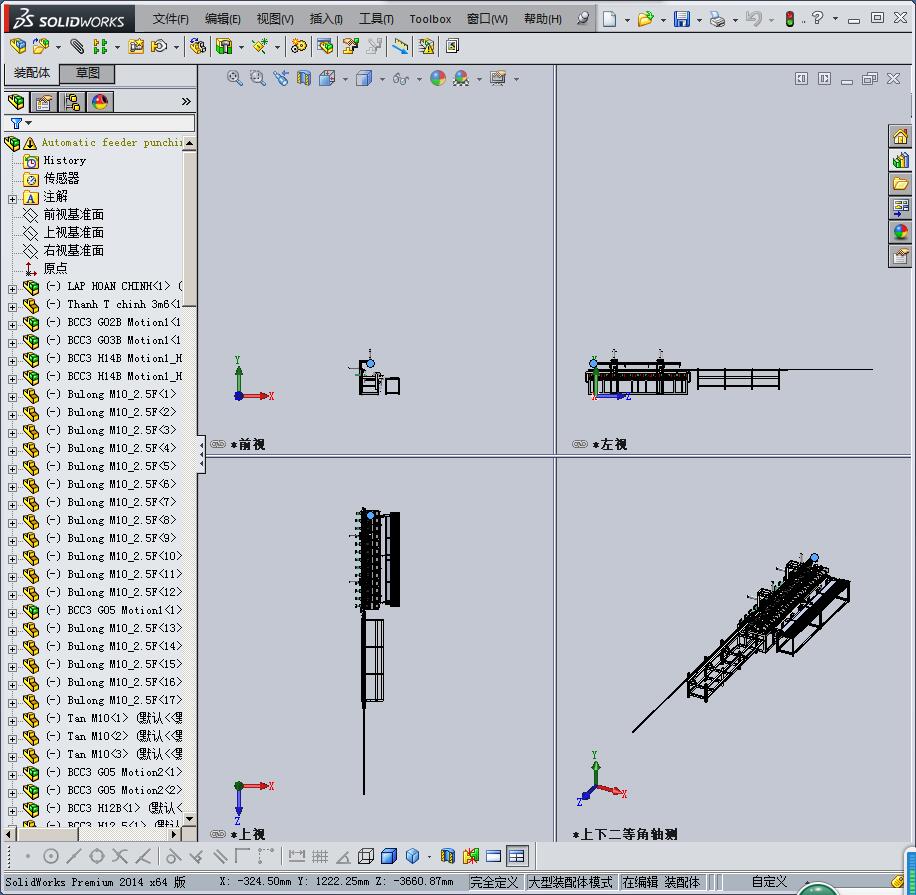The image size is (916, 895).
Task: Click the Exploded View icon
Action: 351,46
